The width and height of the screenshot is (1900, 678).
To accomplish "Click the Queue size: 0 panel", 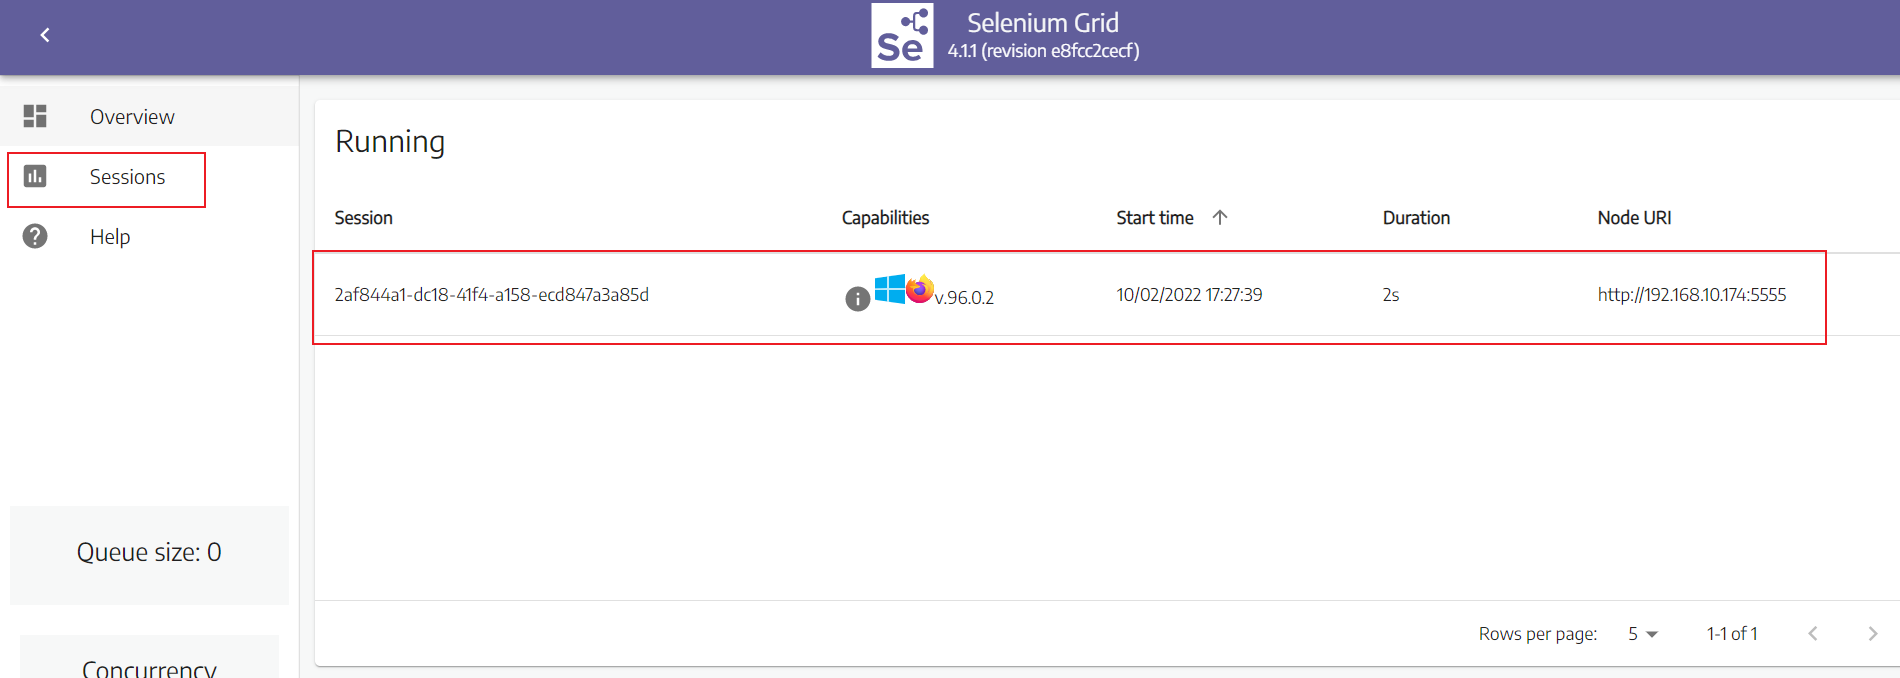I will 149,554.
